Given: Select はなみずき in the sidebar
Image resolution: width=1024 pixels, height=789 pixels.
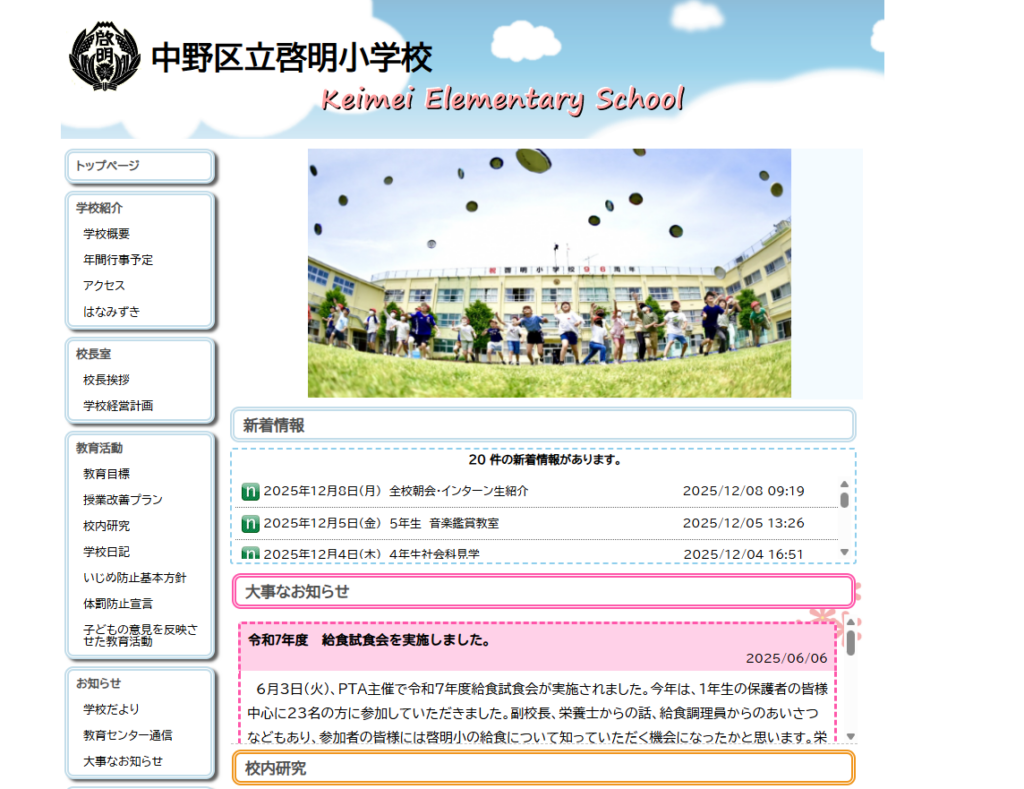Looking at the screenshot, I should (111, 312).
